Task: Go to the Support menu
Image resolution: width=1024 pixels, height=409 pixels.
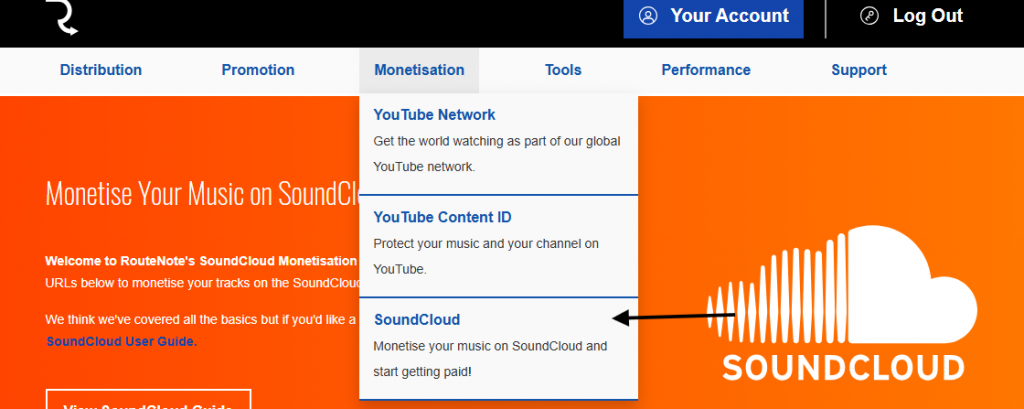Action: (x=859, y=70)
